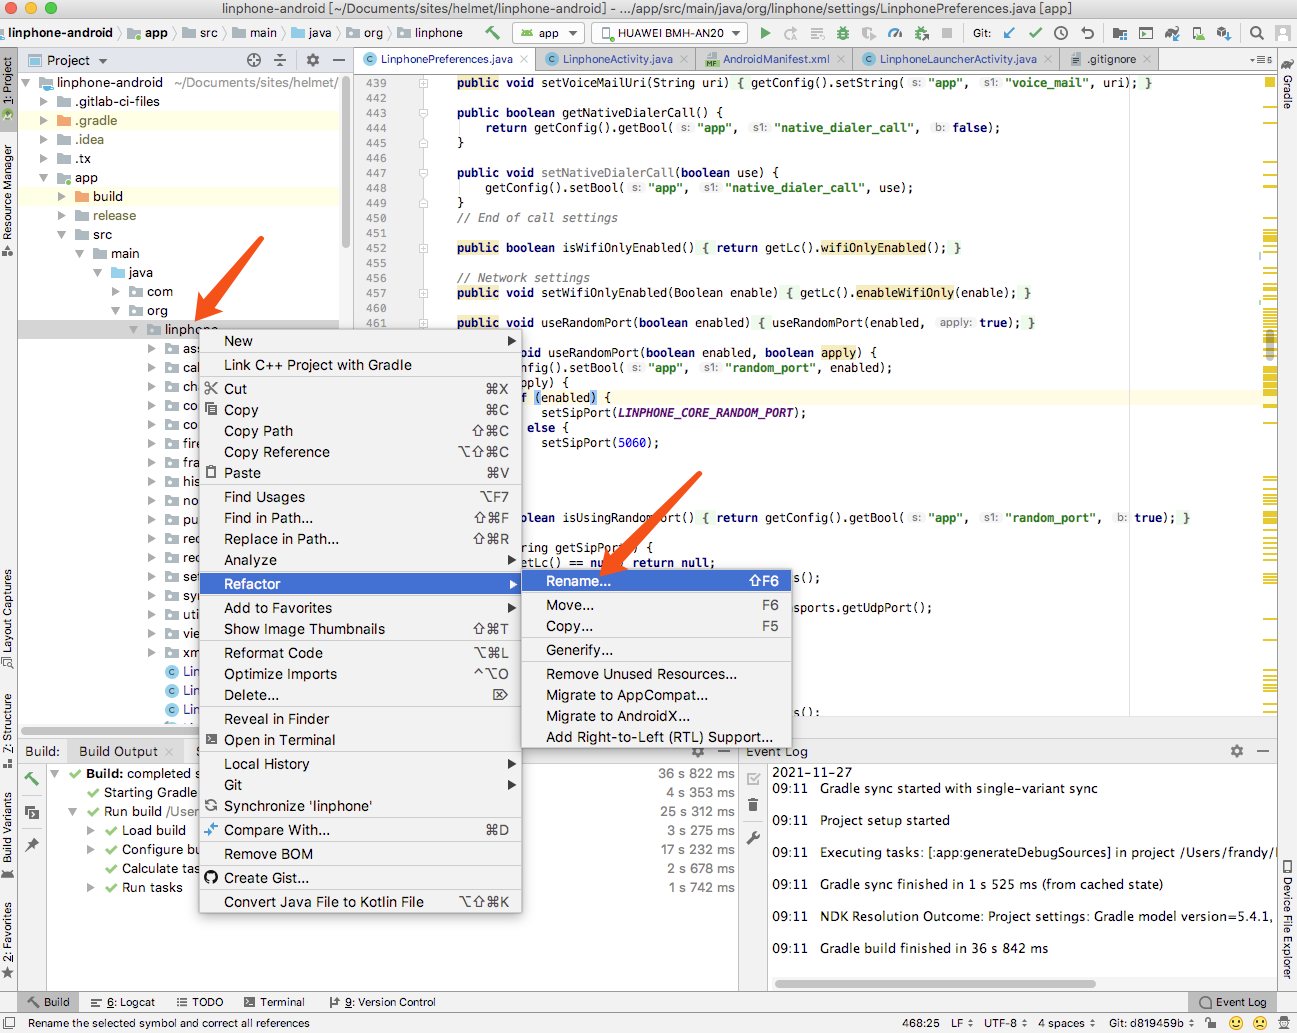
Task: Click Attach Debugger to Android Process icon
Action: coord(921,33)
